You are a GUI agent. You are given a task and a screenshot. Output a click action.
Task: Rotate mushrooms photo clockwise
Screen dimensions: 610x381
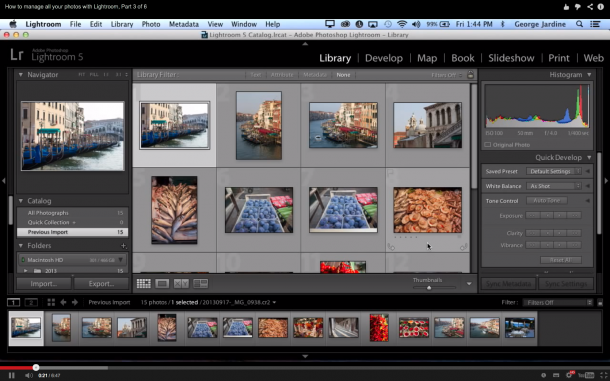tap(463, 247)
